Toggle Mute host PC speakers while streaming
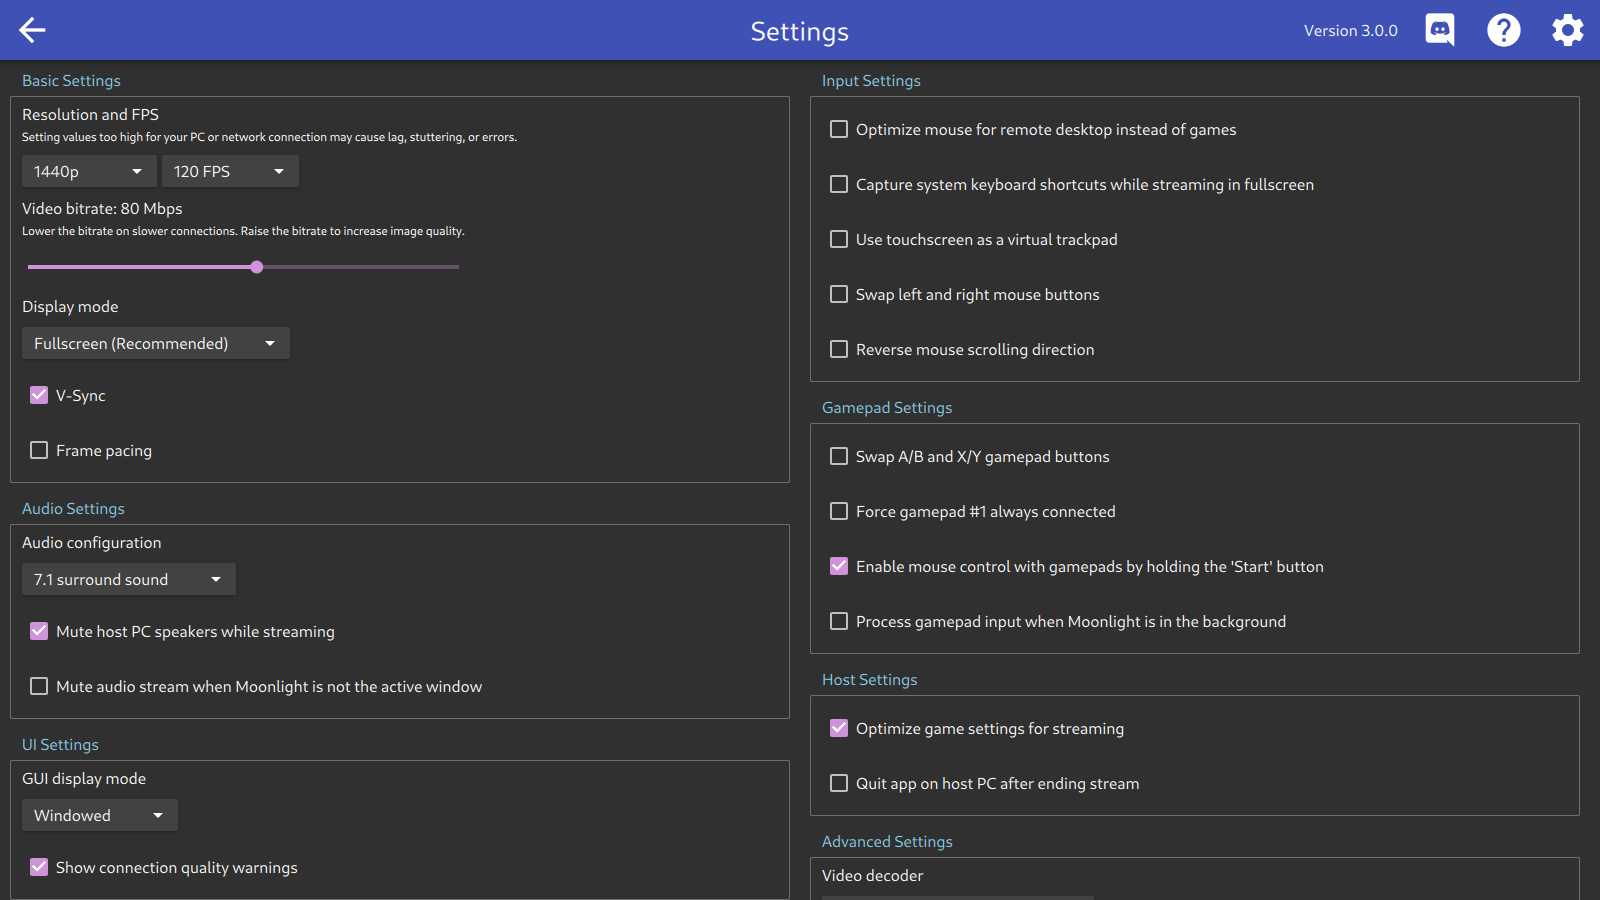This screenshot has height=900, width=1600. 39,631
